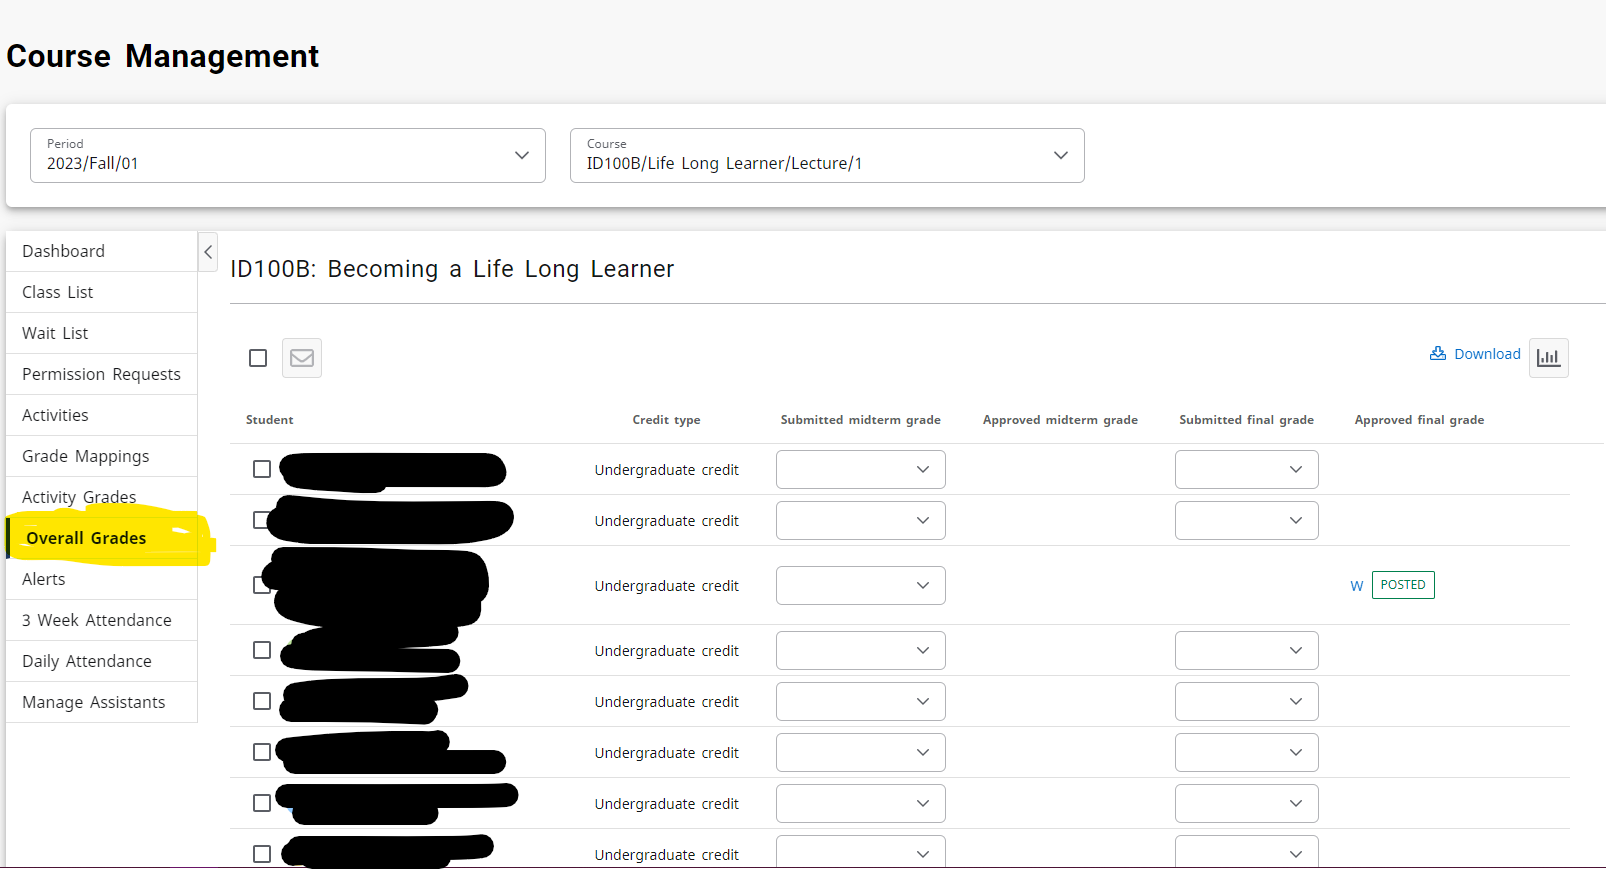Screen dimensions: 1606x870
Task: Click the Download link
Action: (x=1487, y=354)
